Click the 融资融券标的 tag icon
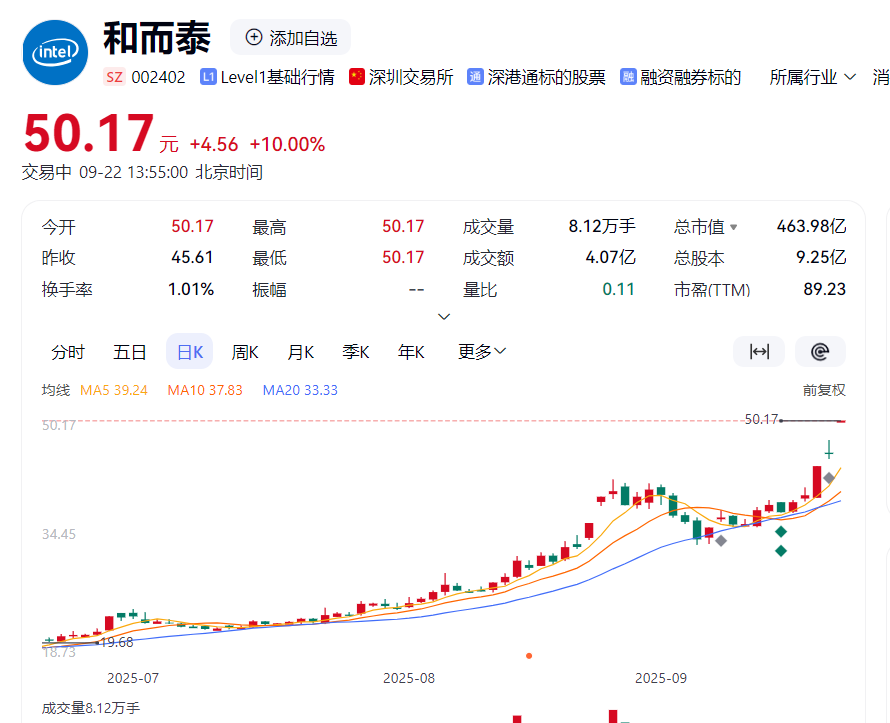 [x=628, y=77]
